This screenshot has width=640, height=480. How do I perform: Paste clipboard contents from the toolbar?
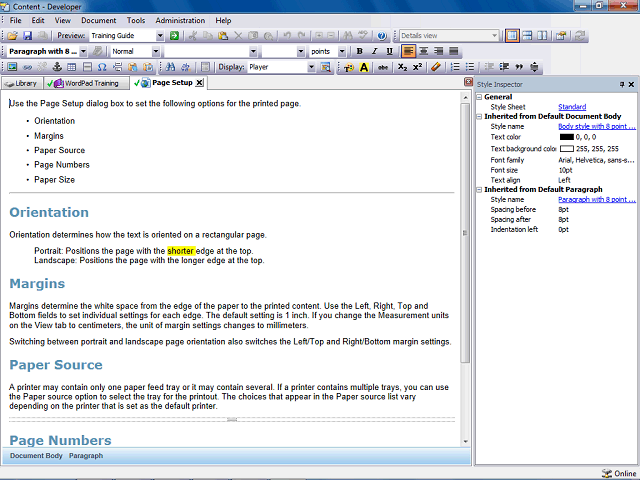tap(223, 36)
